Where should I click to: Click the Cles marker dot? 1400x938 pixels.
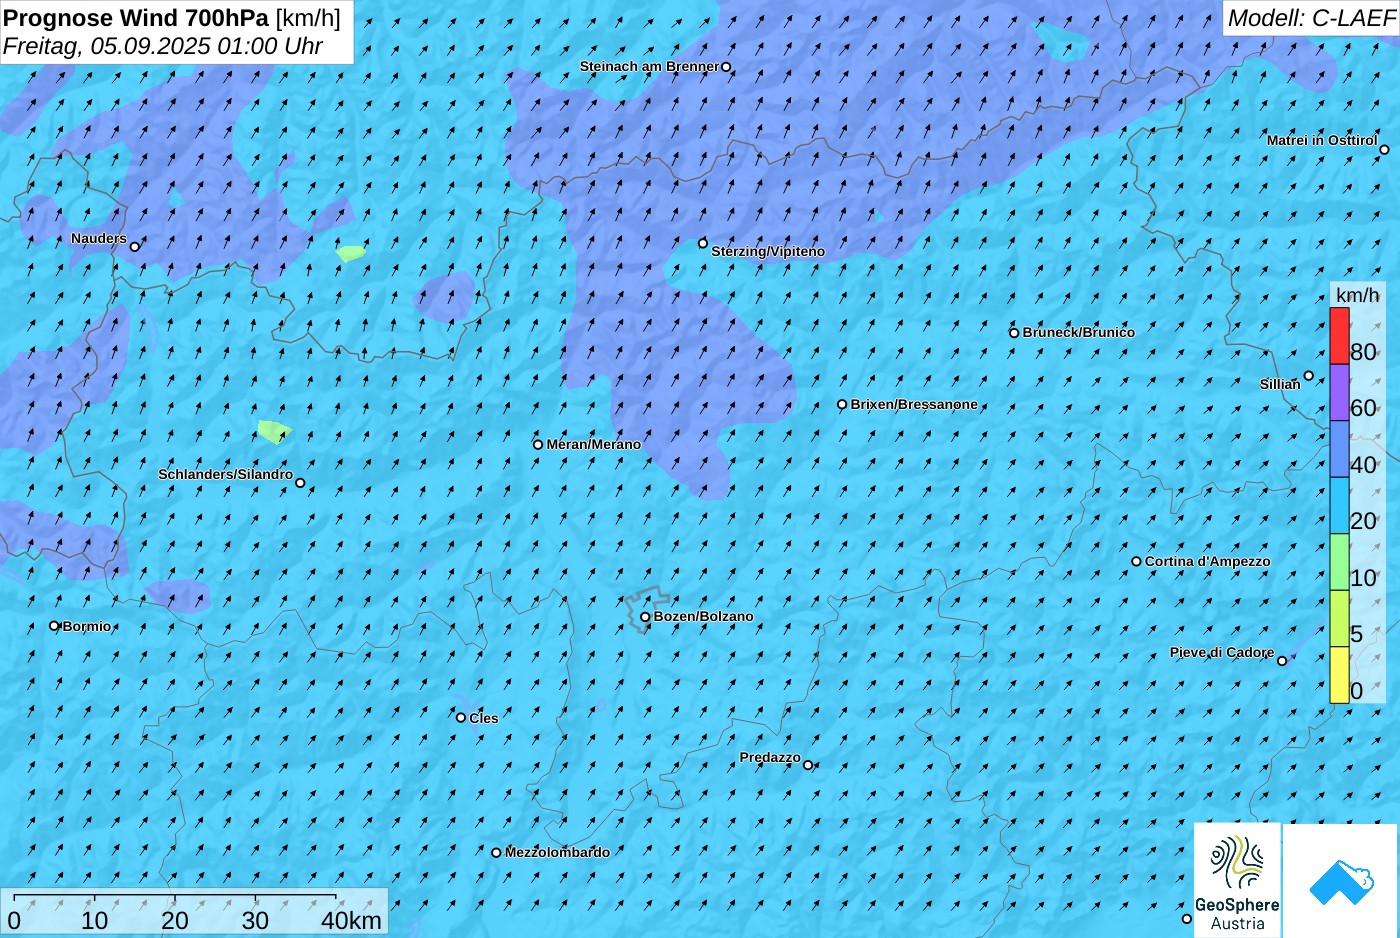pyautogui.click(x=461, y=717)
